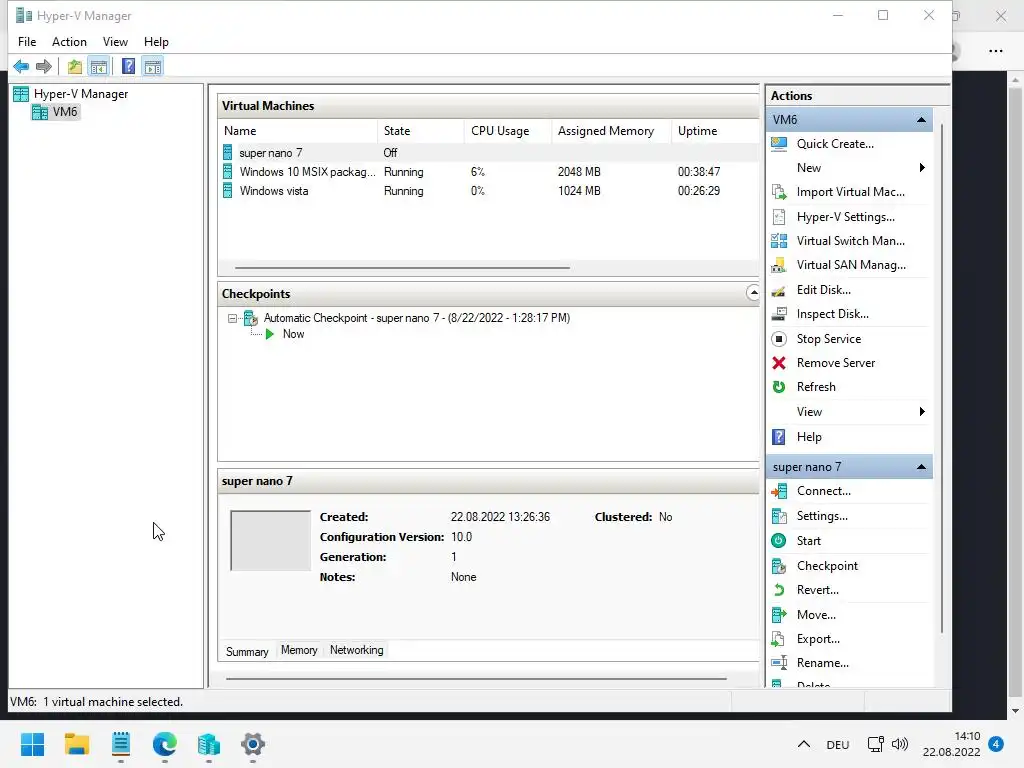The image size is (1024, 768).
Task: Toggle the console tree pane toolbar icon
Action: click(x=99, y=66)
